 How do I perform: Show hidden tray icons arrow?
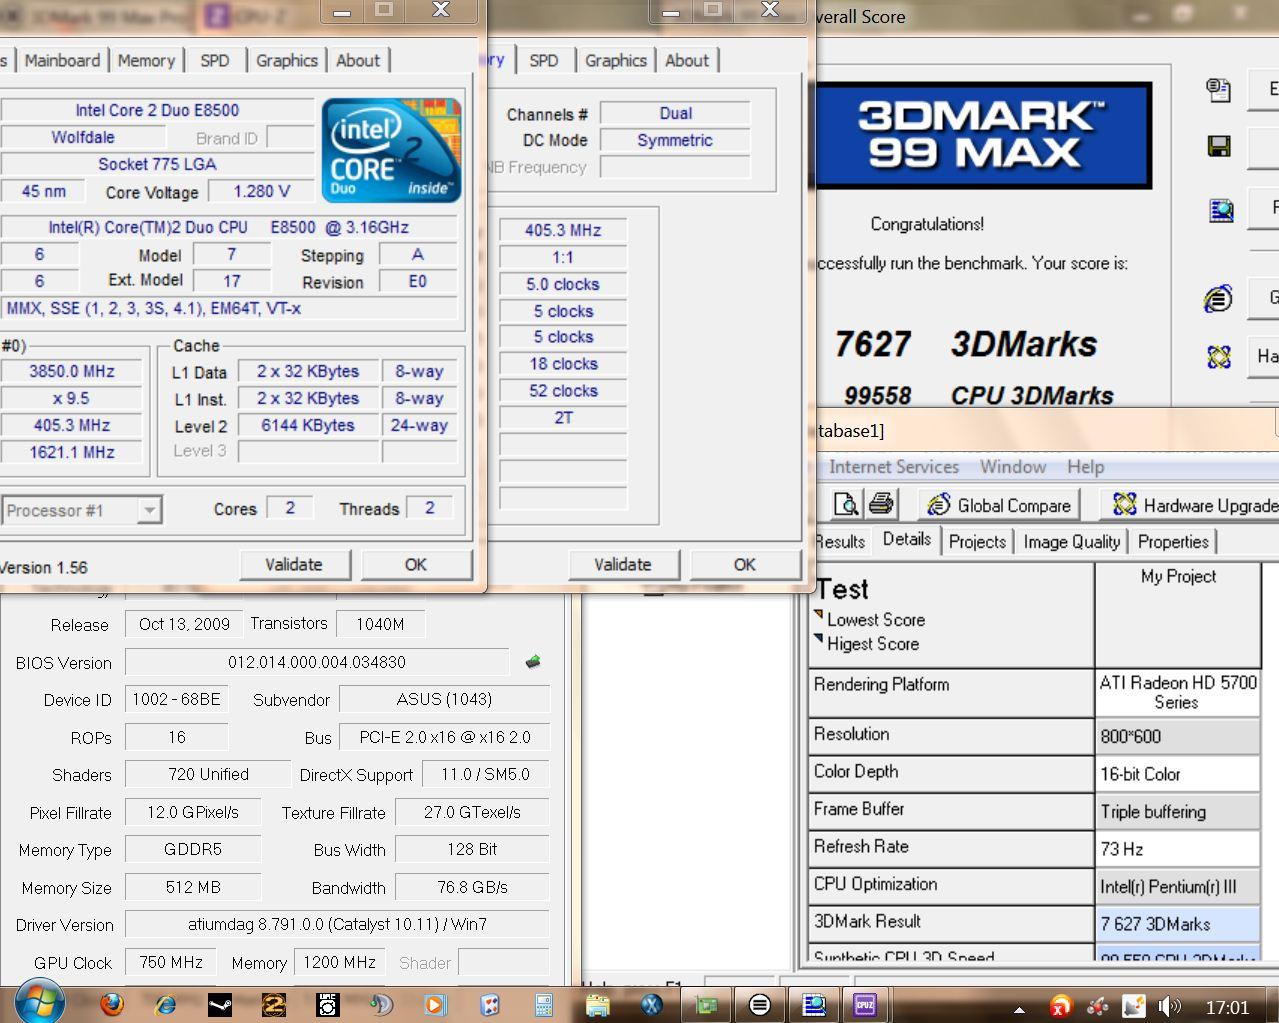1018,1009
